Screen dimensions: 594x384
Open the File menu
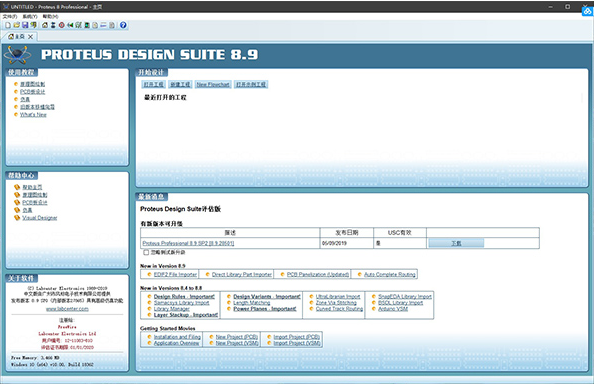tap(10, 16)
